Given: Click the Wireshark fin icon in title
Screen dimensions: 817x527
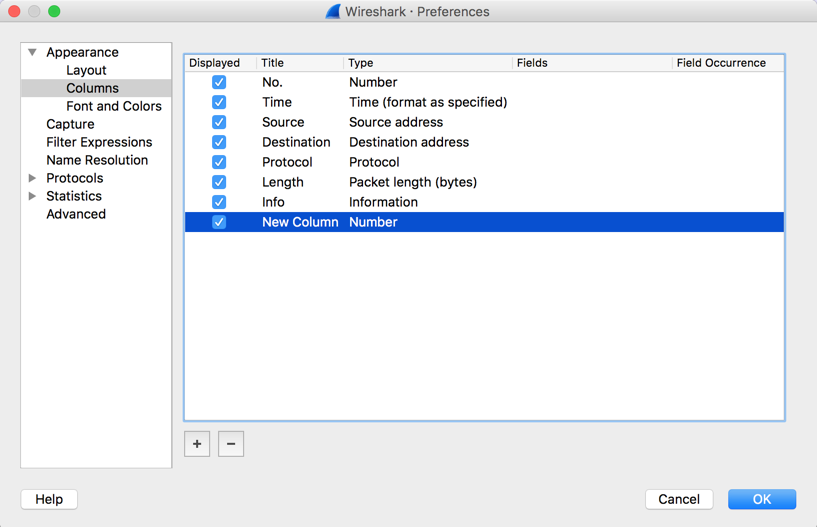Looking at the screenshot, I should (x=333, y=11).
